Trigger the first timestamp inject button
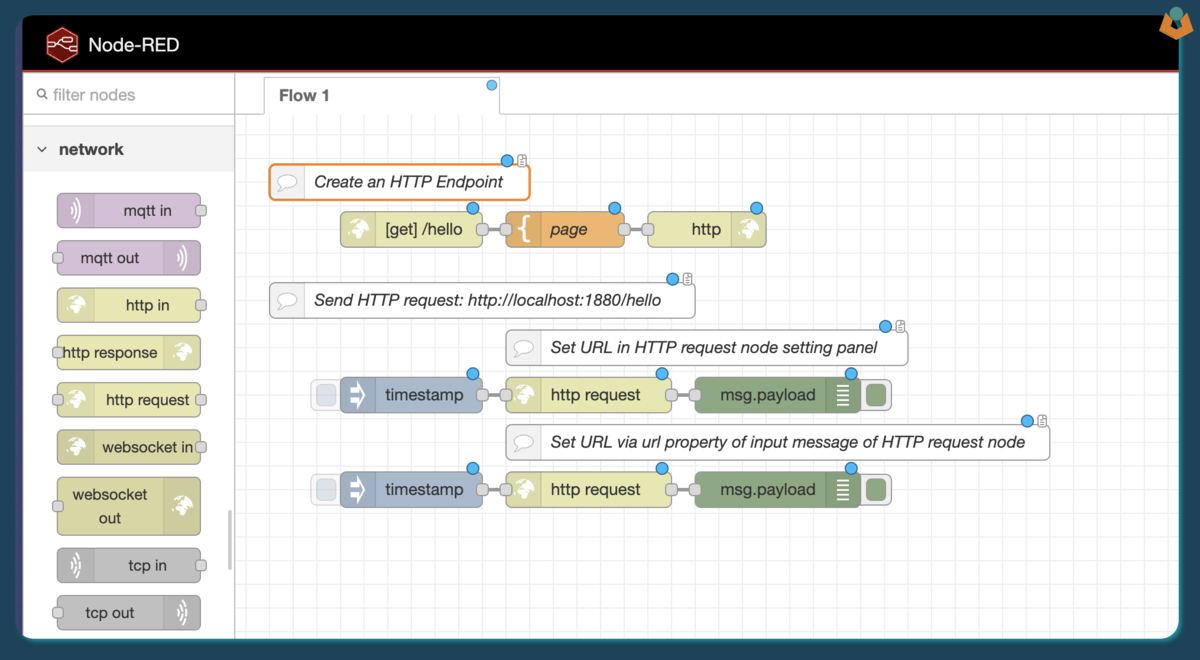The width and height of the screenshot is (1200, 660). (326, 395)
